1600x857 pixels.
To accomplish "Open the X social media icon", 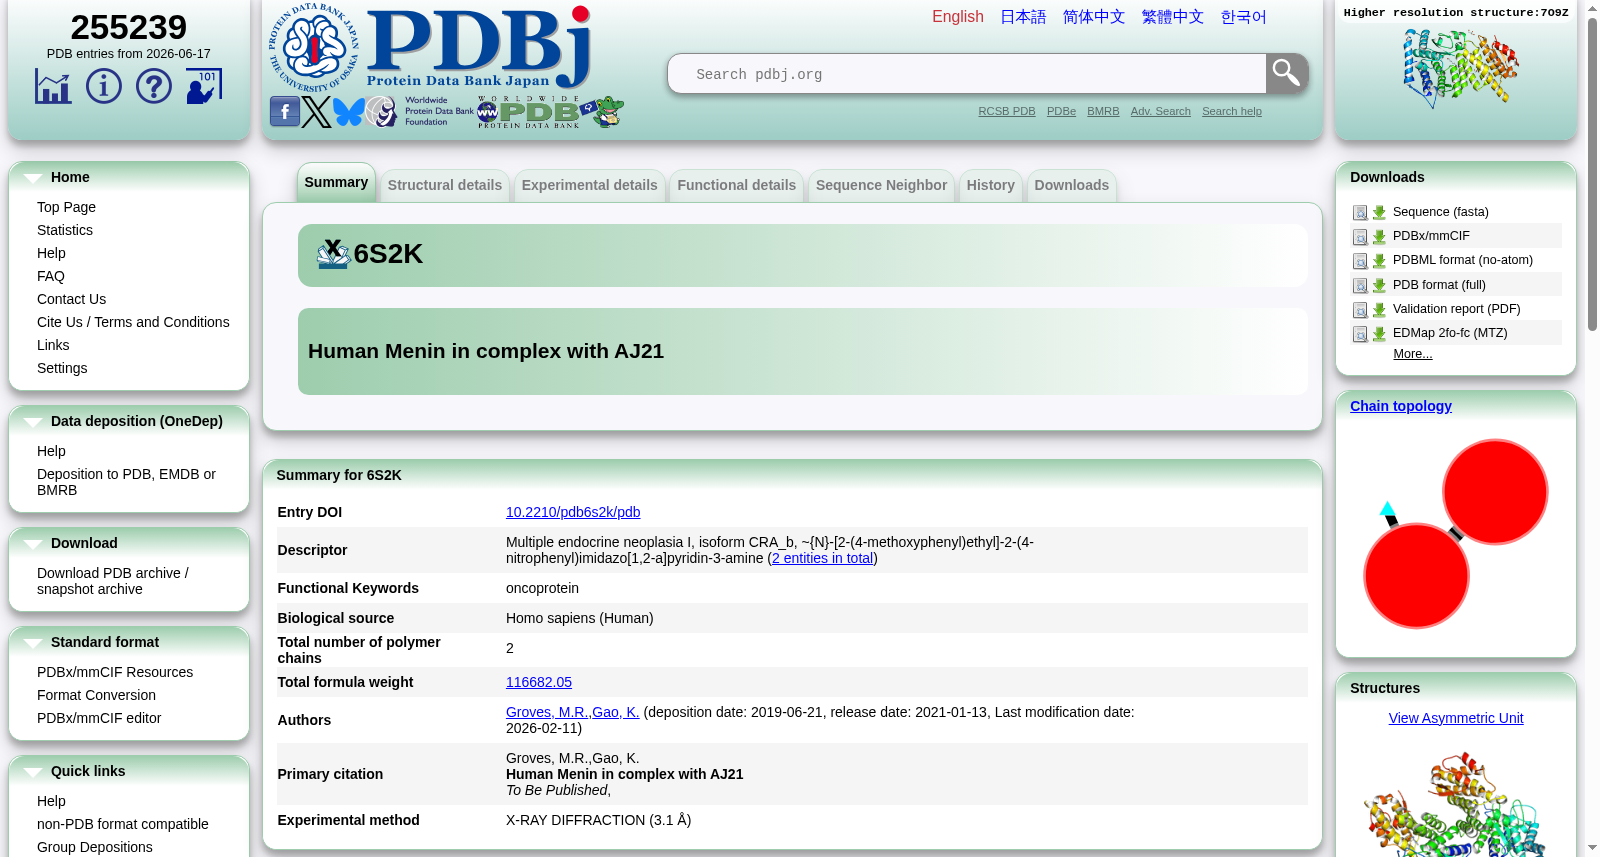I will 316,112.
